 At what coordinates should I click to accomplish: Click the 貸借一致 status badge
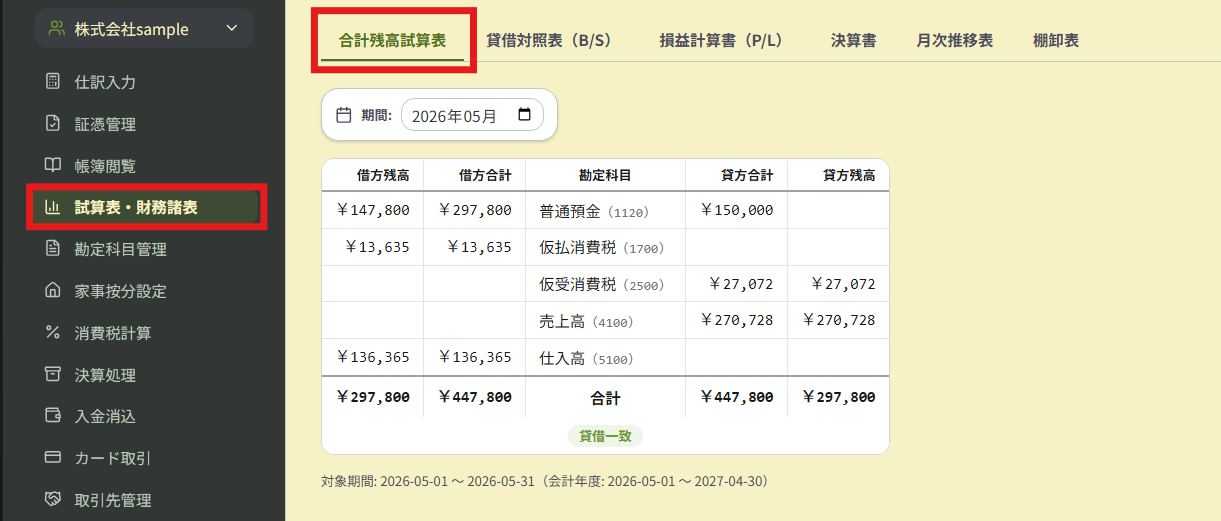(x=605, y=436)
